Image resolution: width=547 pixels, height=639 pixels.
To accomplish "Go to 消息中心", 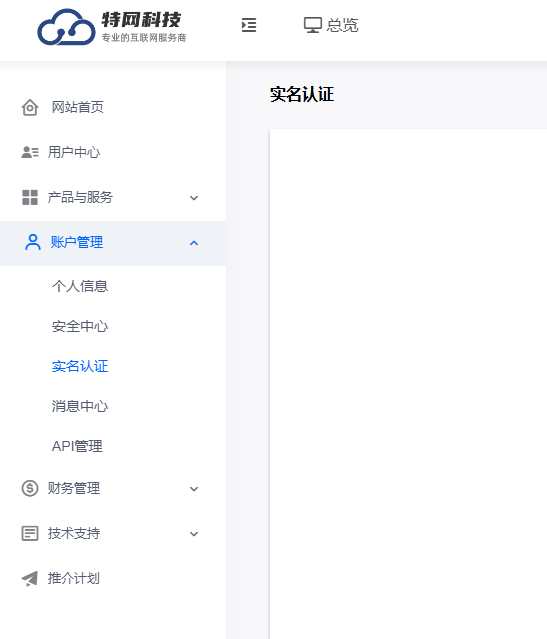I will [80, 406].
